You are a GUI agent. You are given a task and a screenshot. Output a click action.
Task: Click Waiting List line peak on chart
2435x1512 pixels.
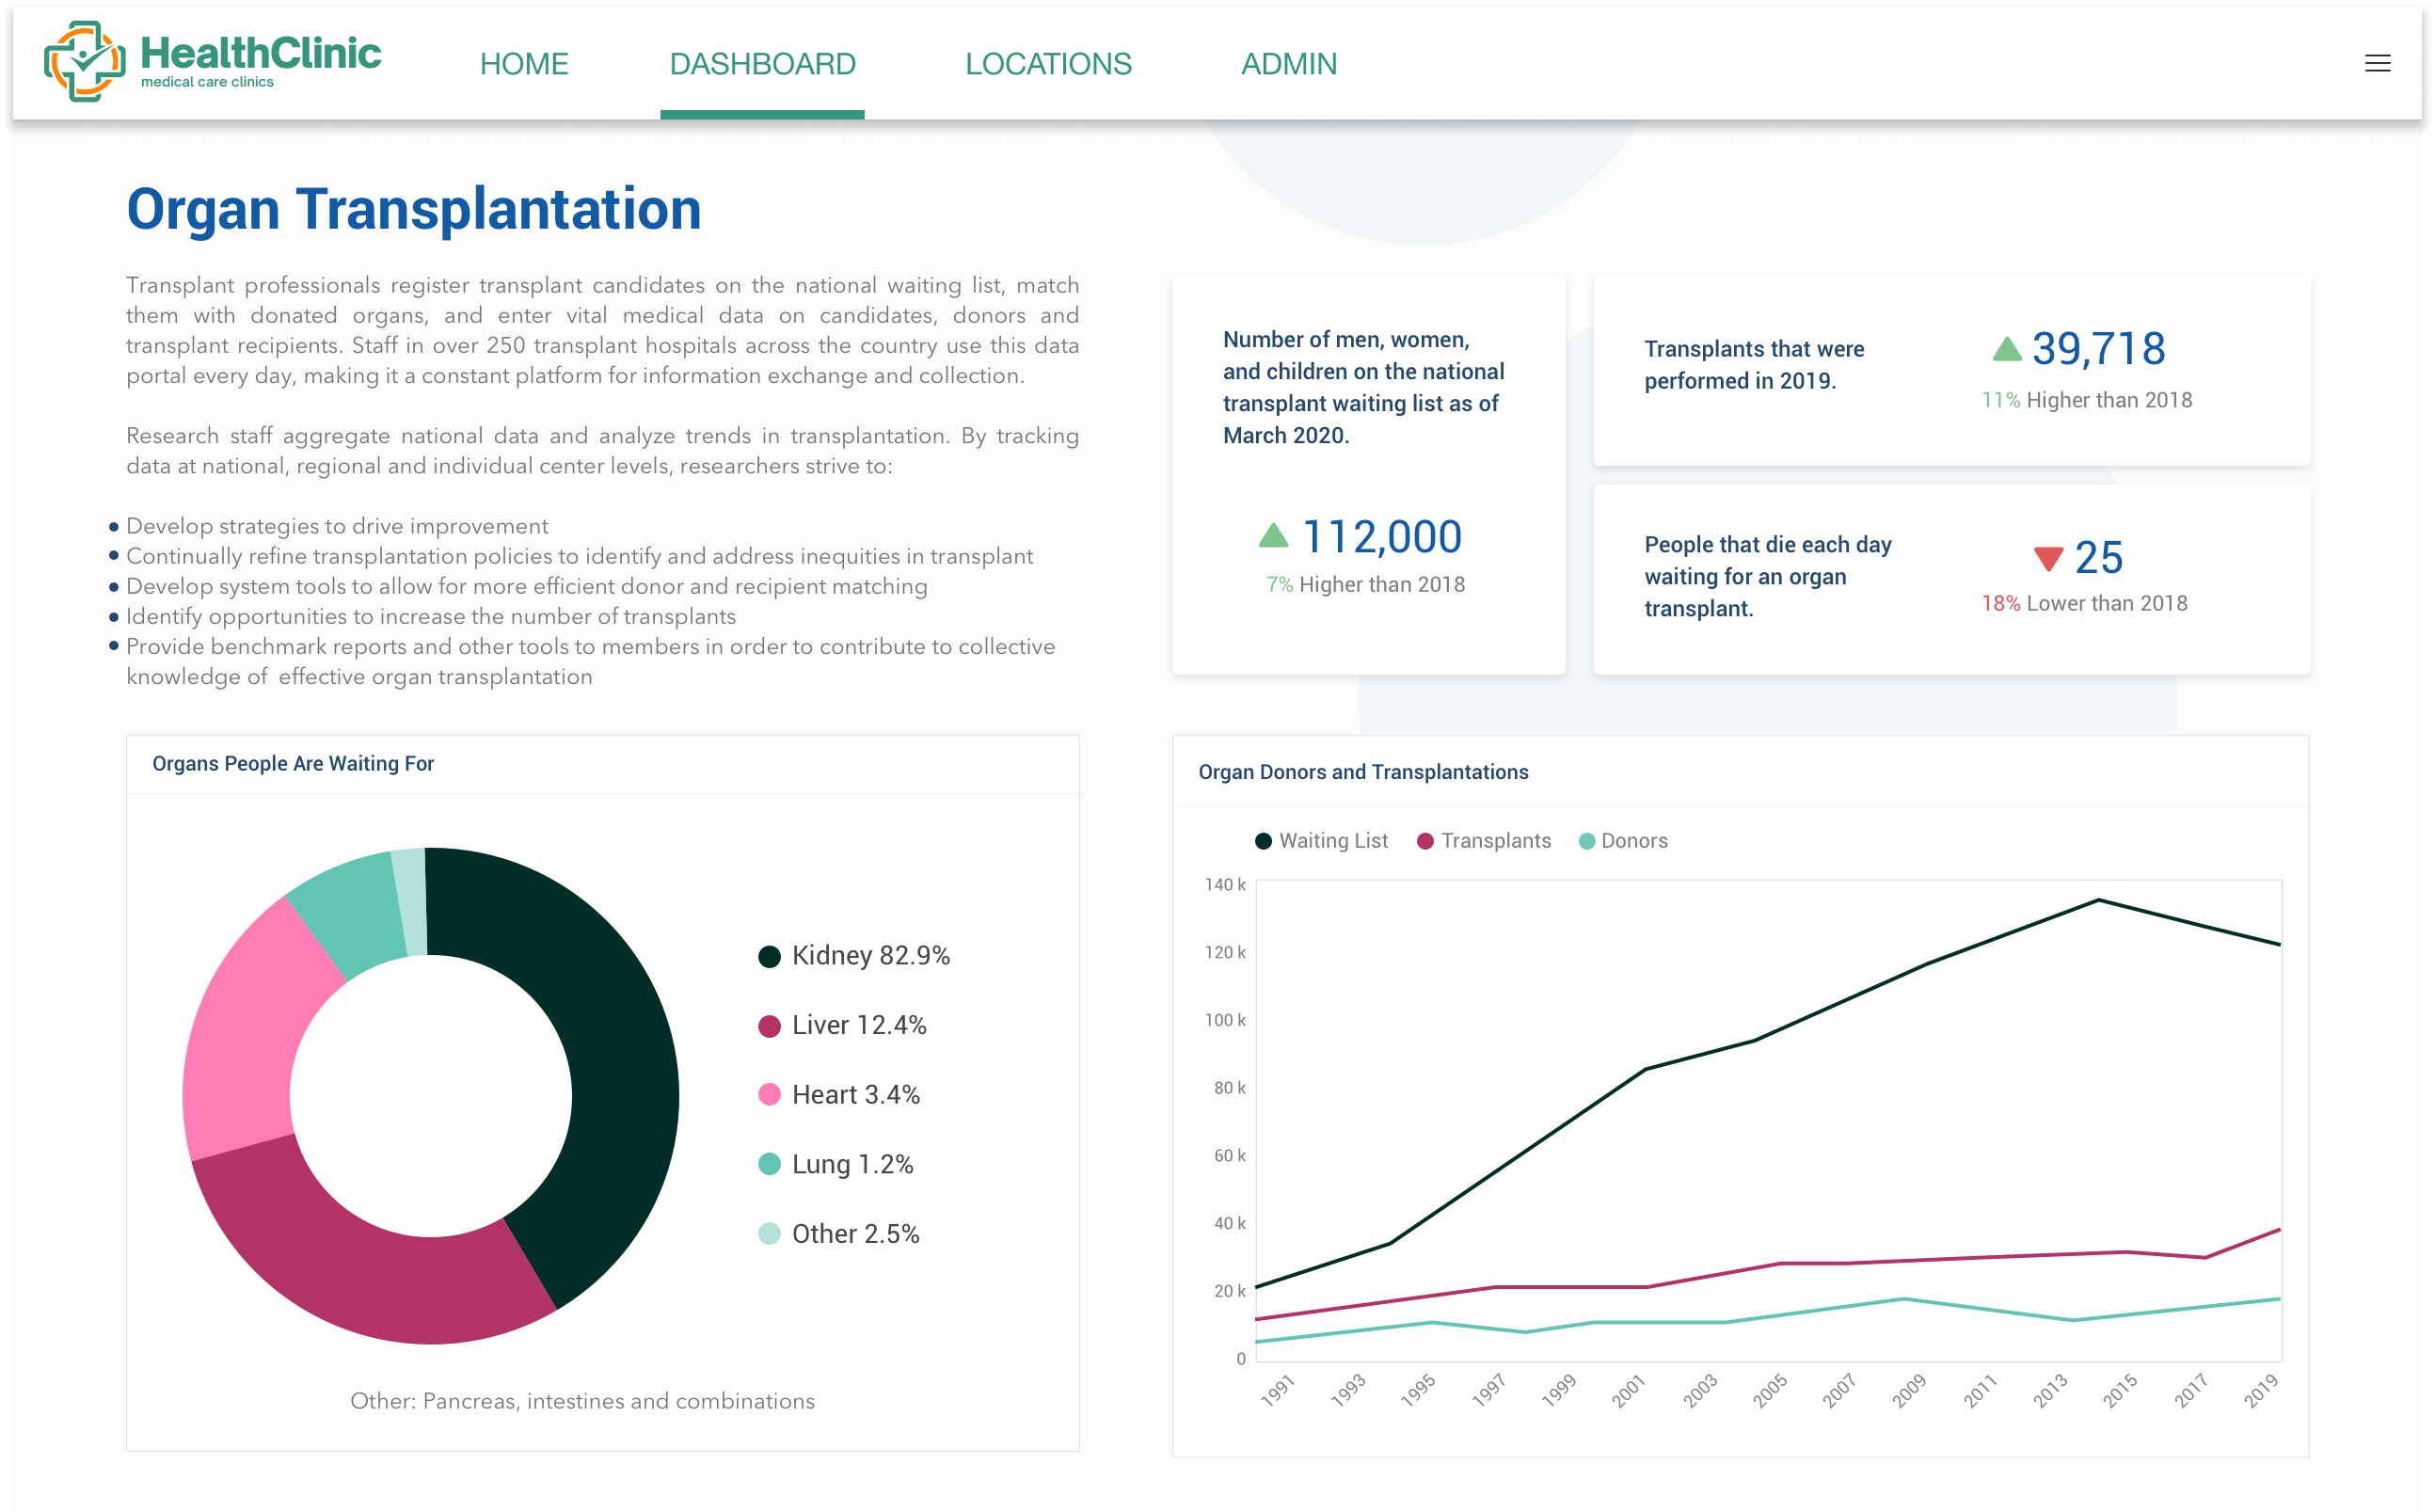(2098, 900)
